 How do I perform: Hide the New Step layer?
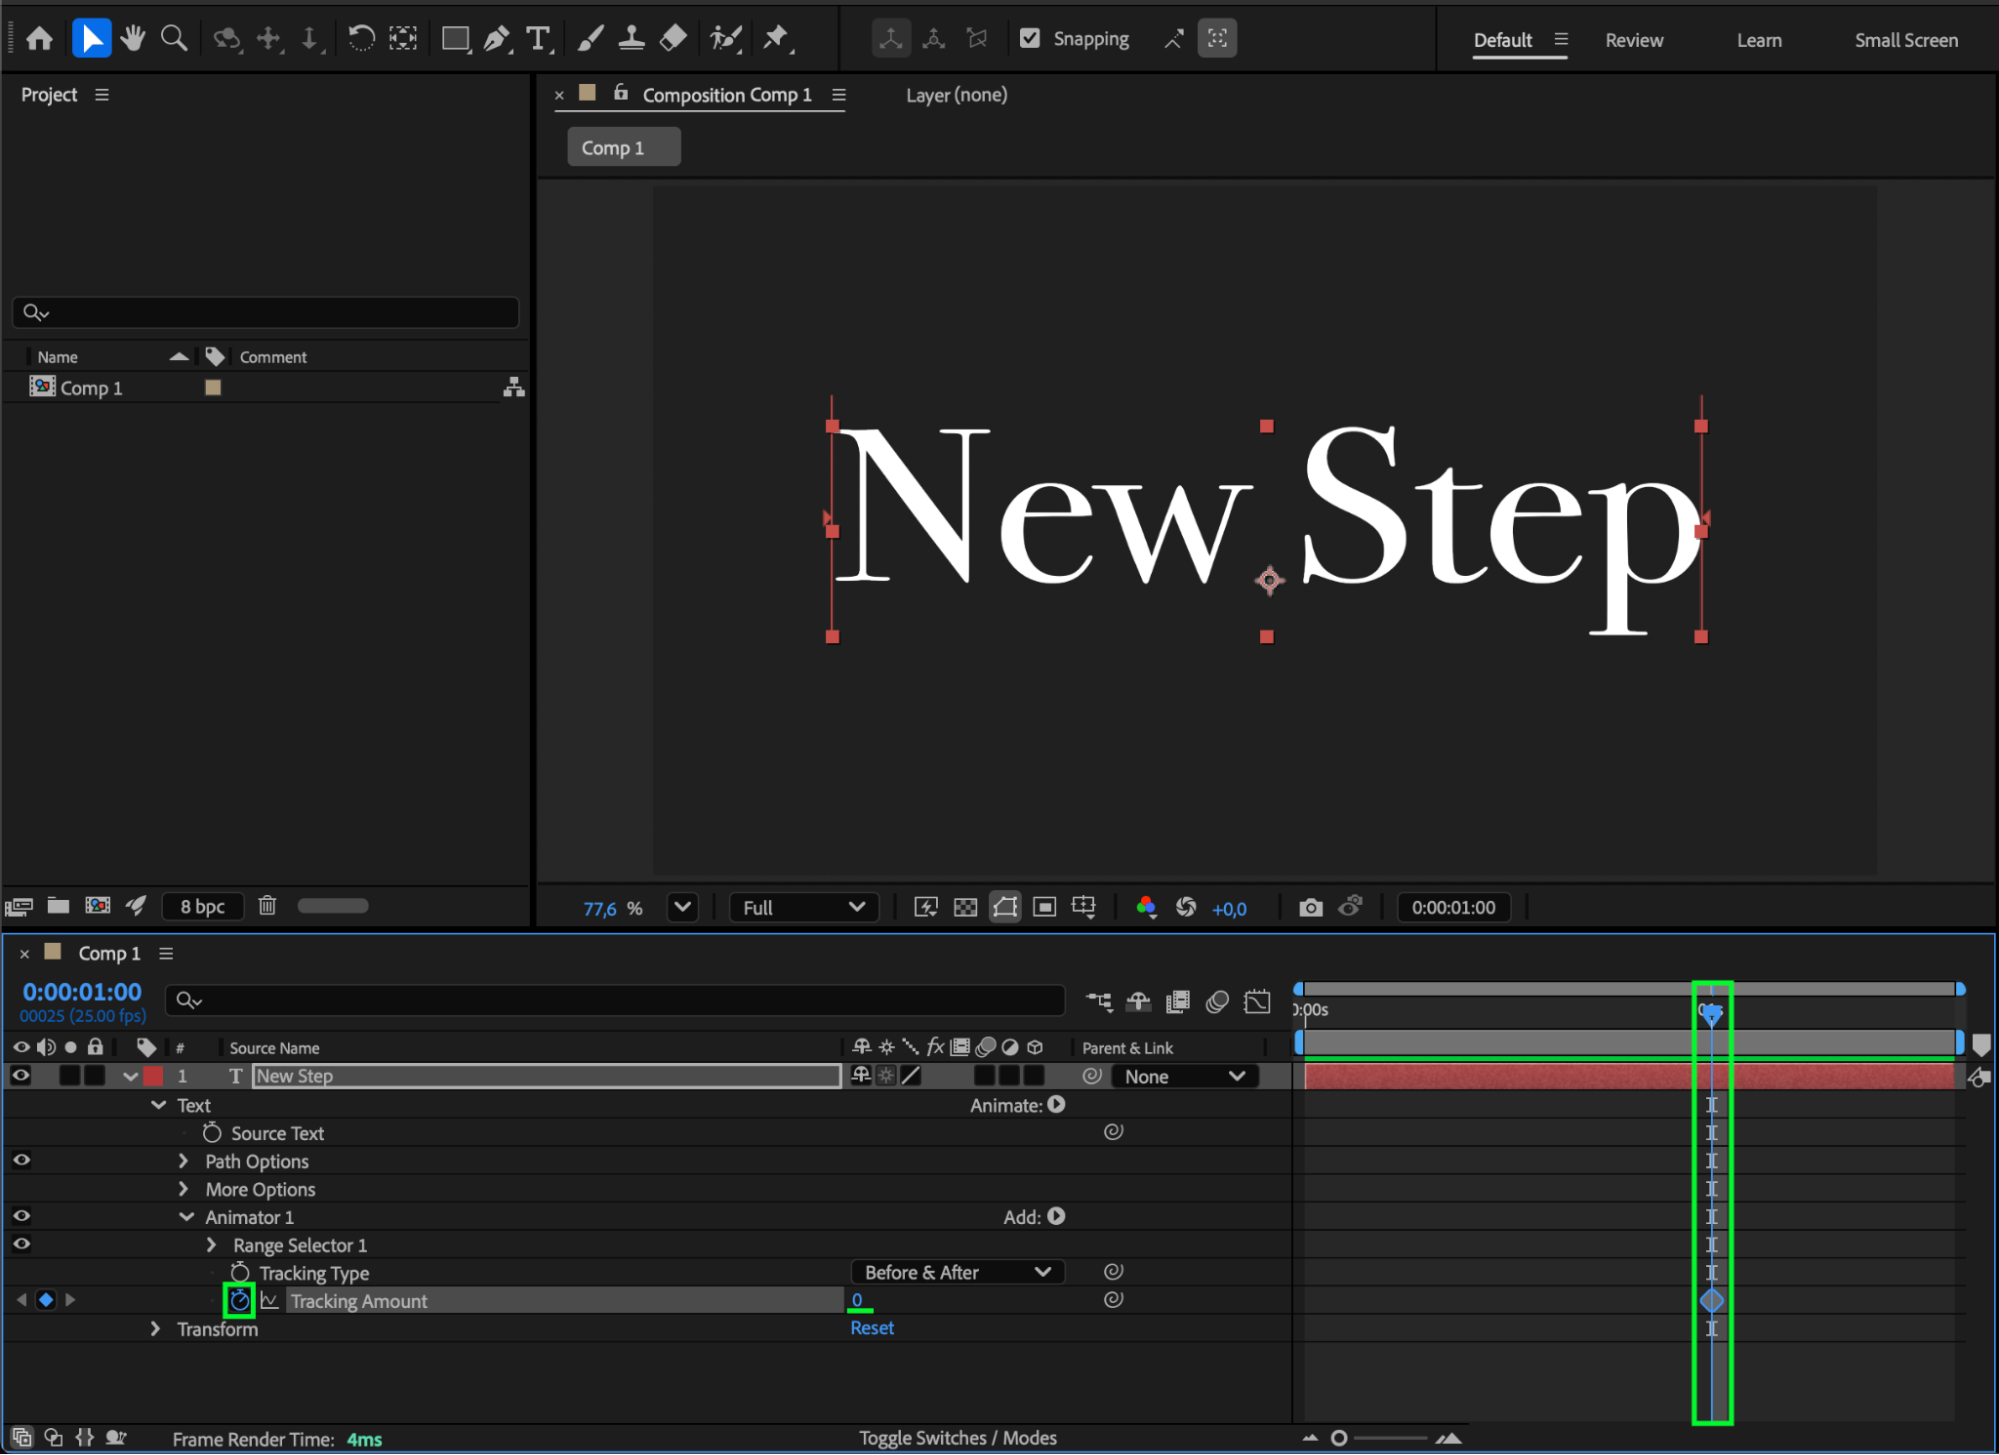[x=21, y=1076]
